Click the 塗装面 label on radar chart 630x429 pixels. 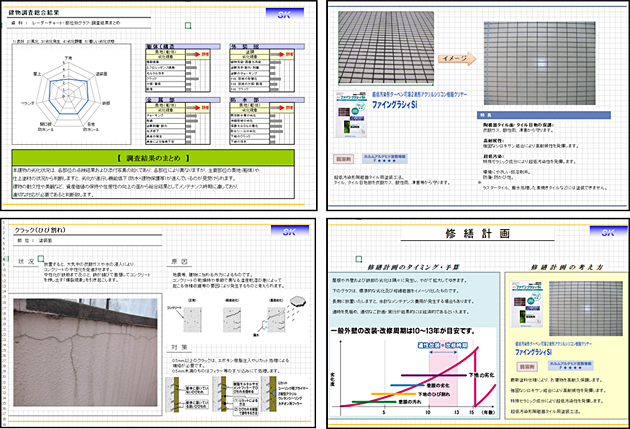point(101,74)
